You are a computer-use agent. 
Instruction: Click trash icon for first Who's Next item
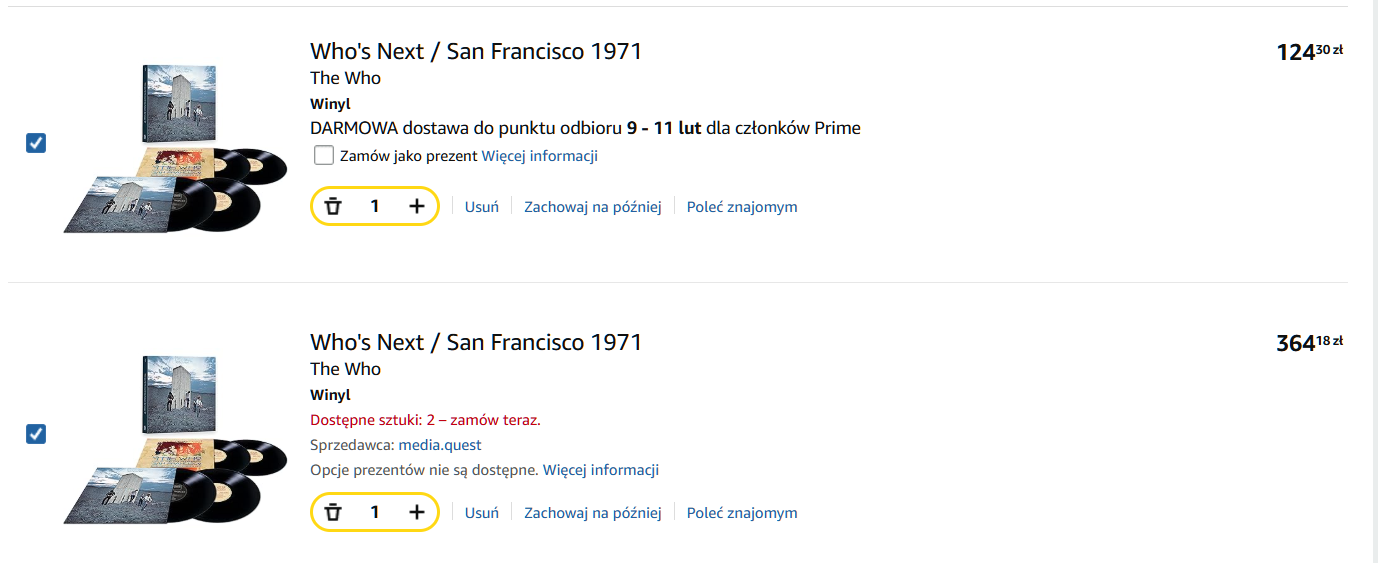pyautogui.click(x=333, y=207)
